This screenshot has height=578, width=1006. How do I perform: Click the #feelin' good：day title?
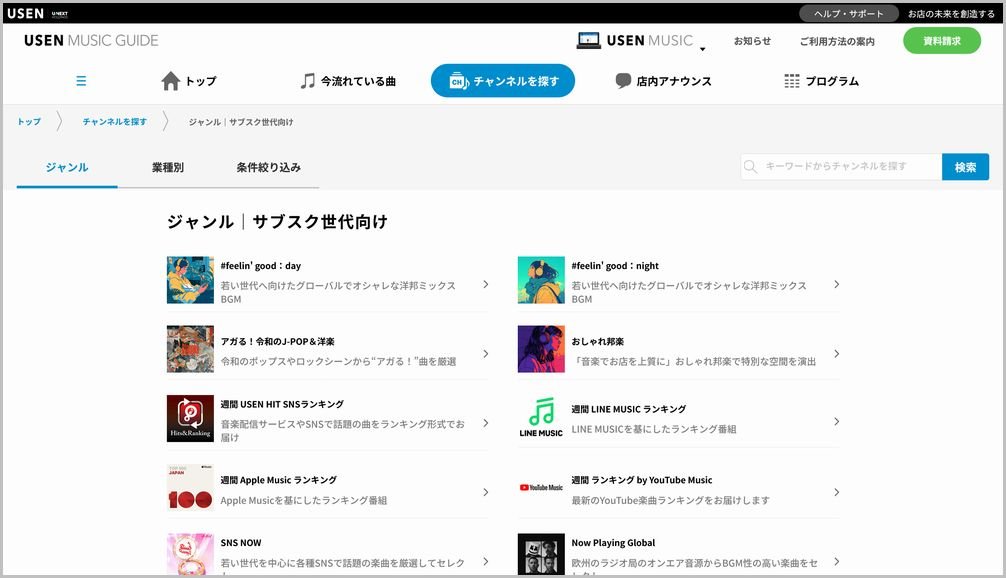click(260, 266)
